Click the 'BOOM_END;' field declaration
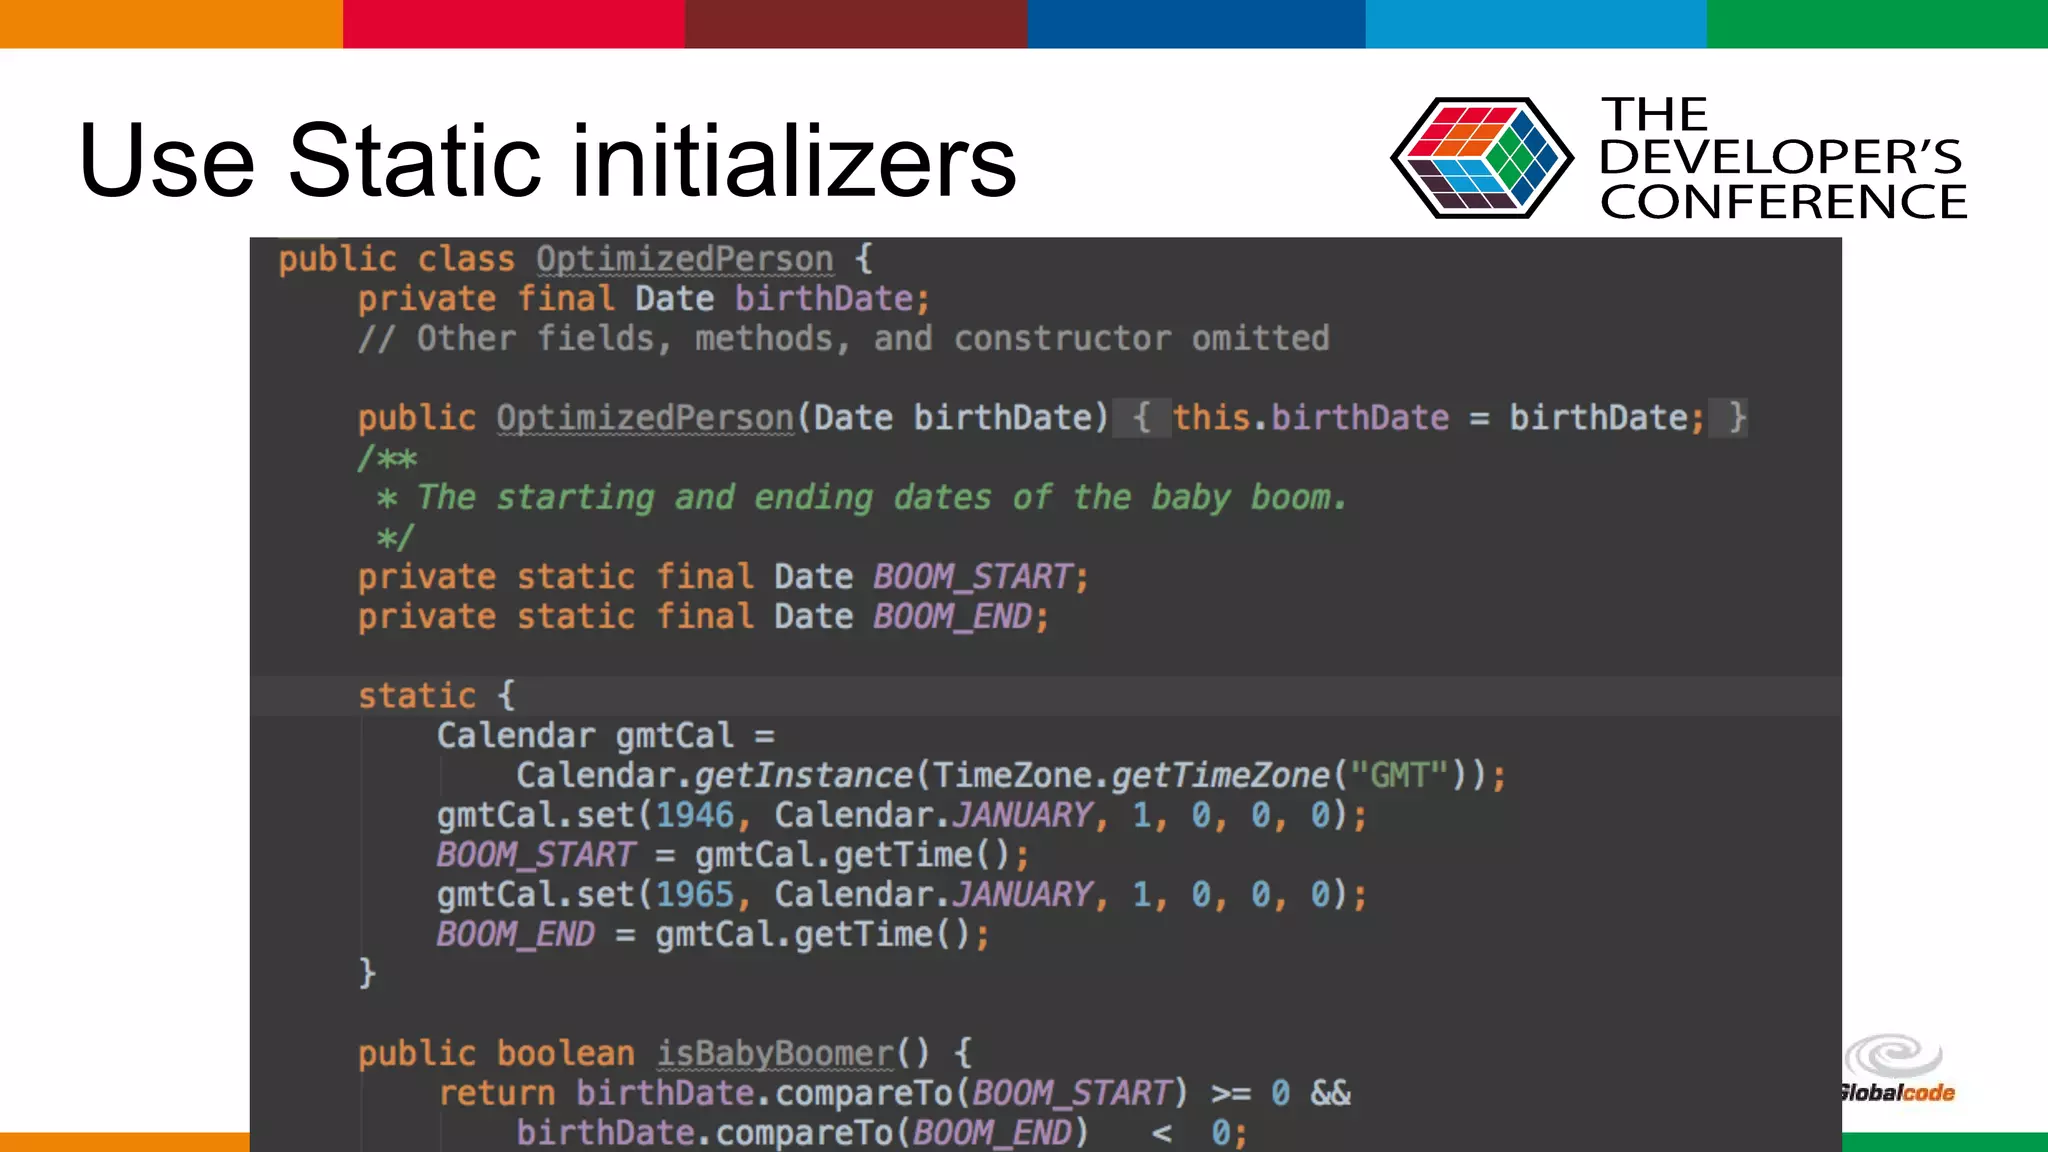The image size is (2048, 1152). coord(704,617)
